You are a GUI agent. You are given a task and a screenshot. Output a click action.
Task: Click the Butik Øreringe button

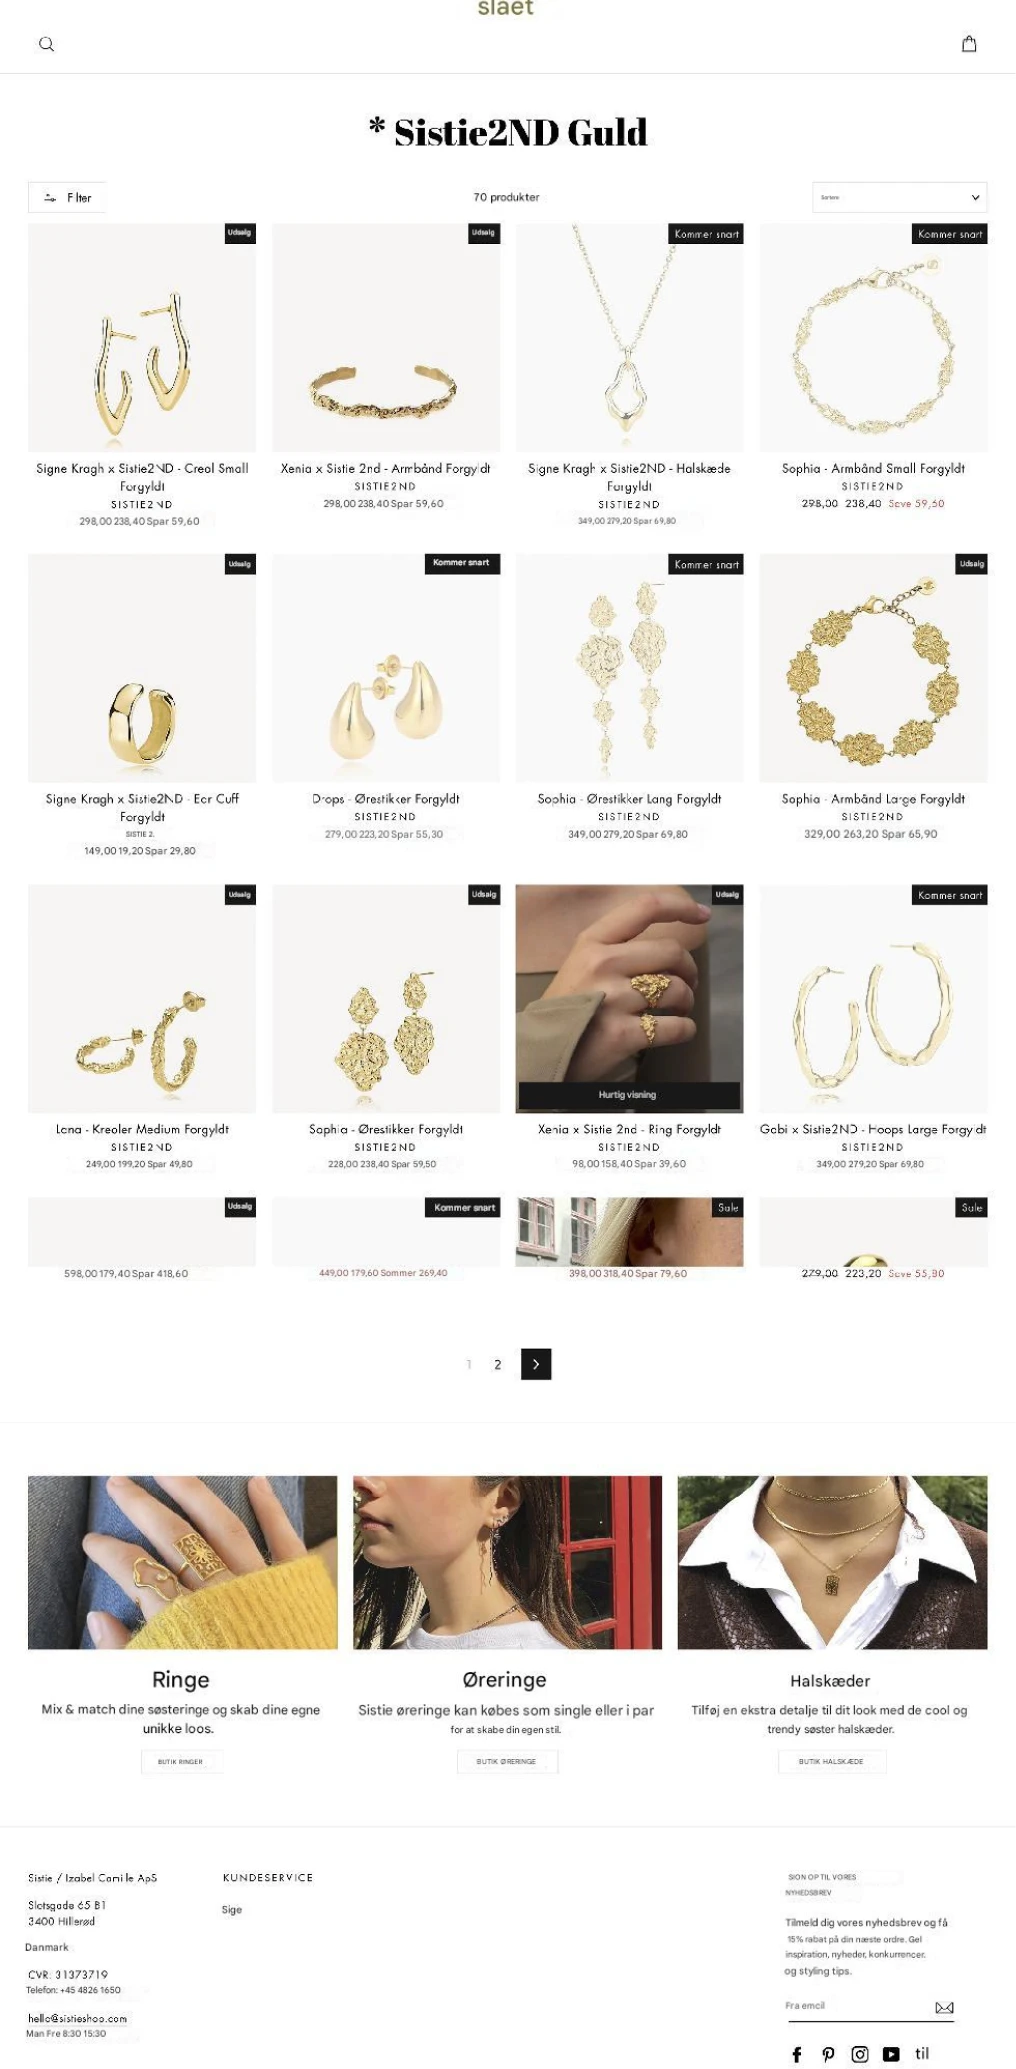click(507, 1761)
